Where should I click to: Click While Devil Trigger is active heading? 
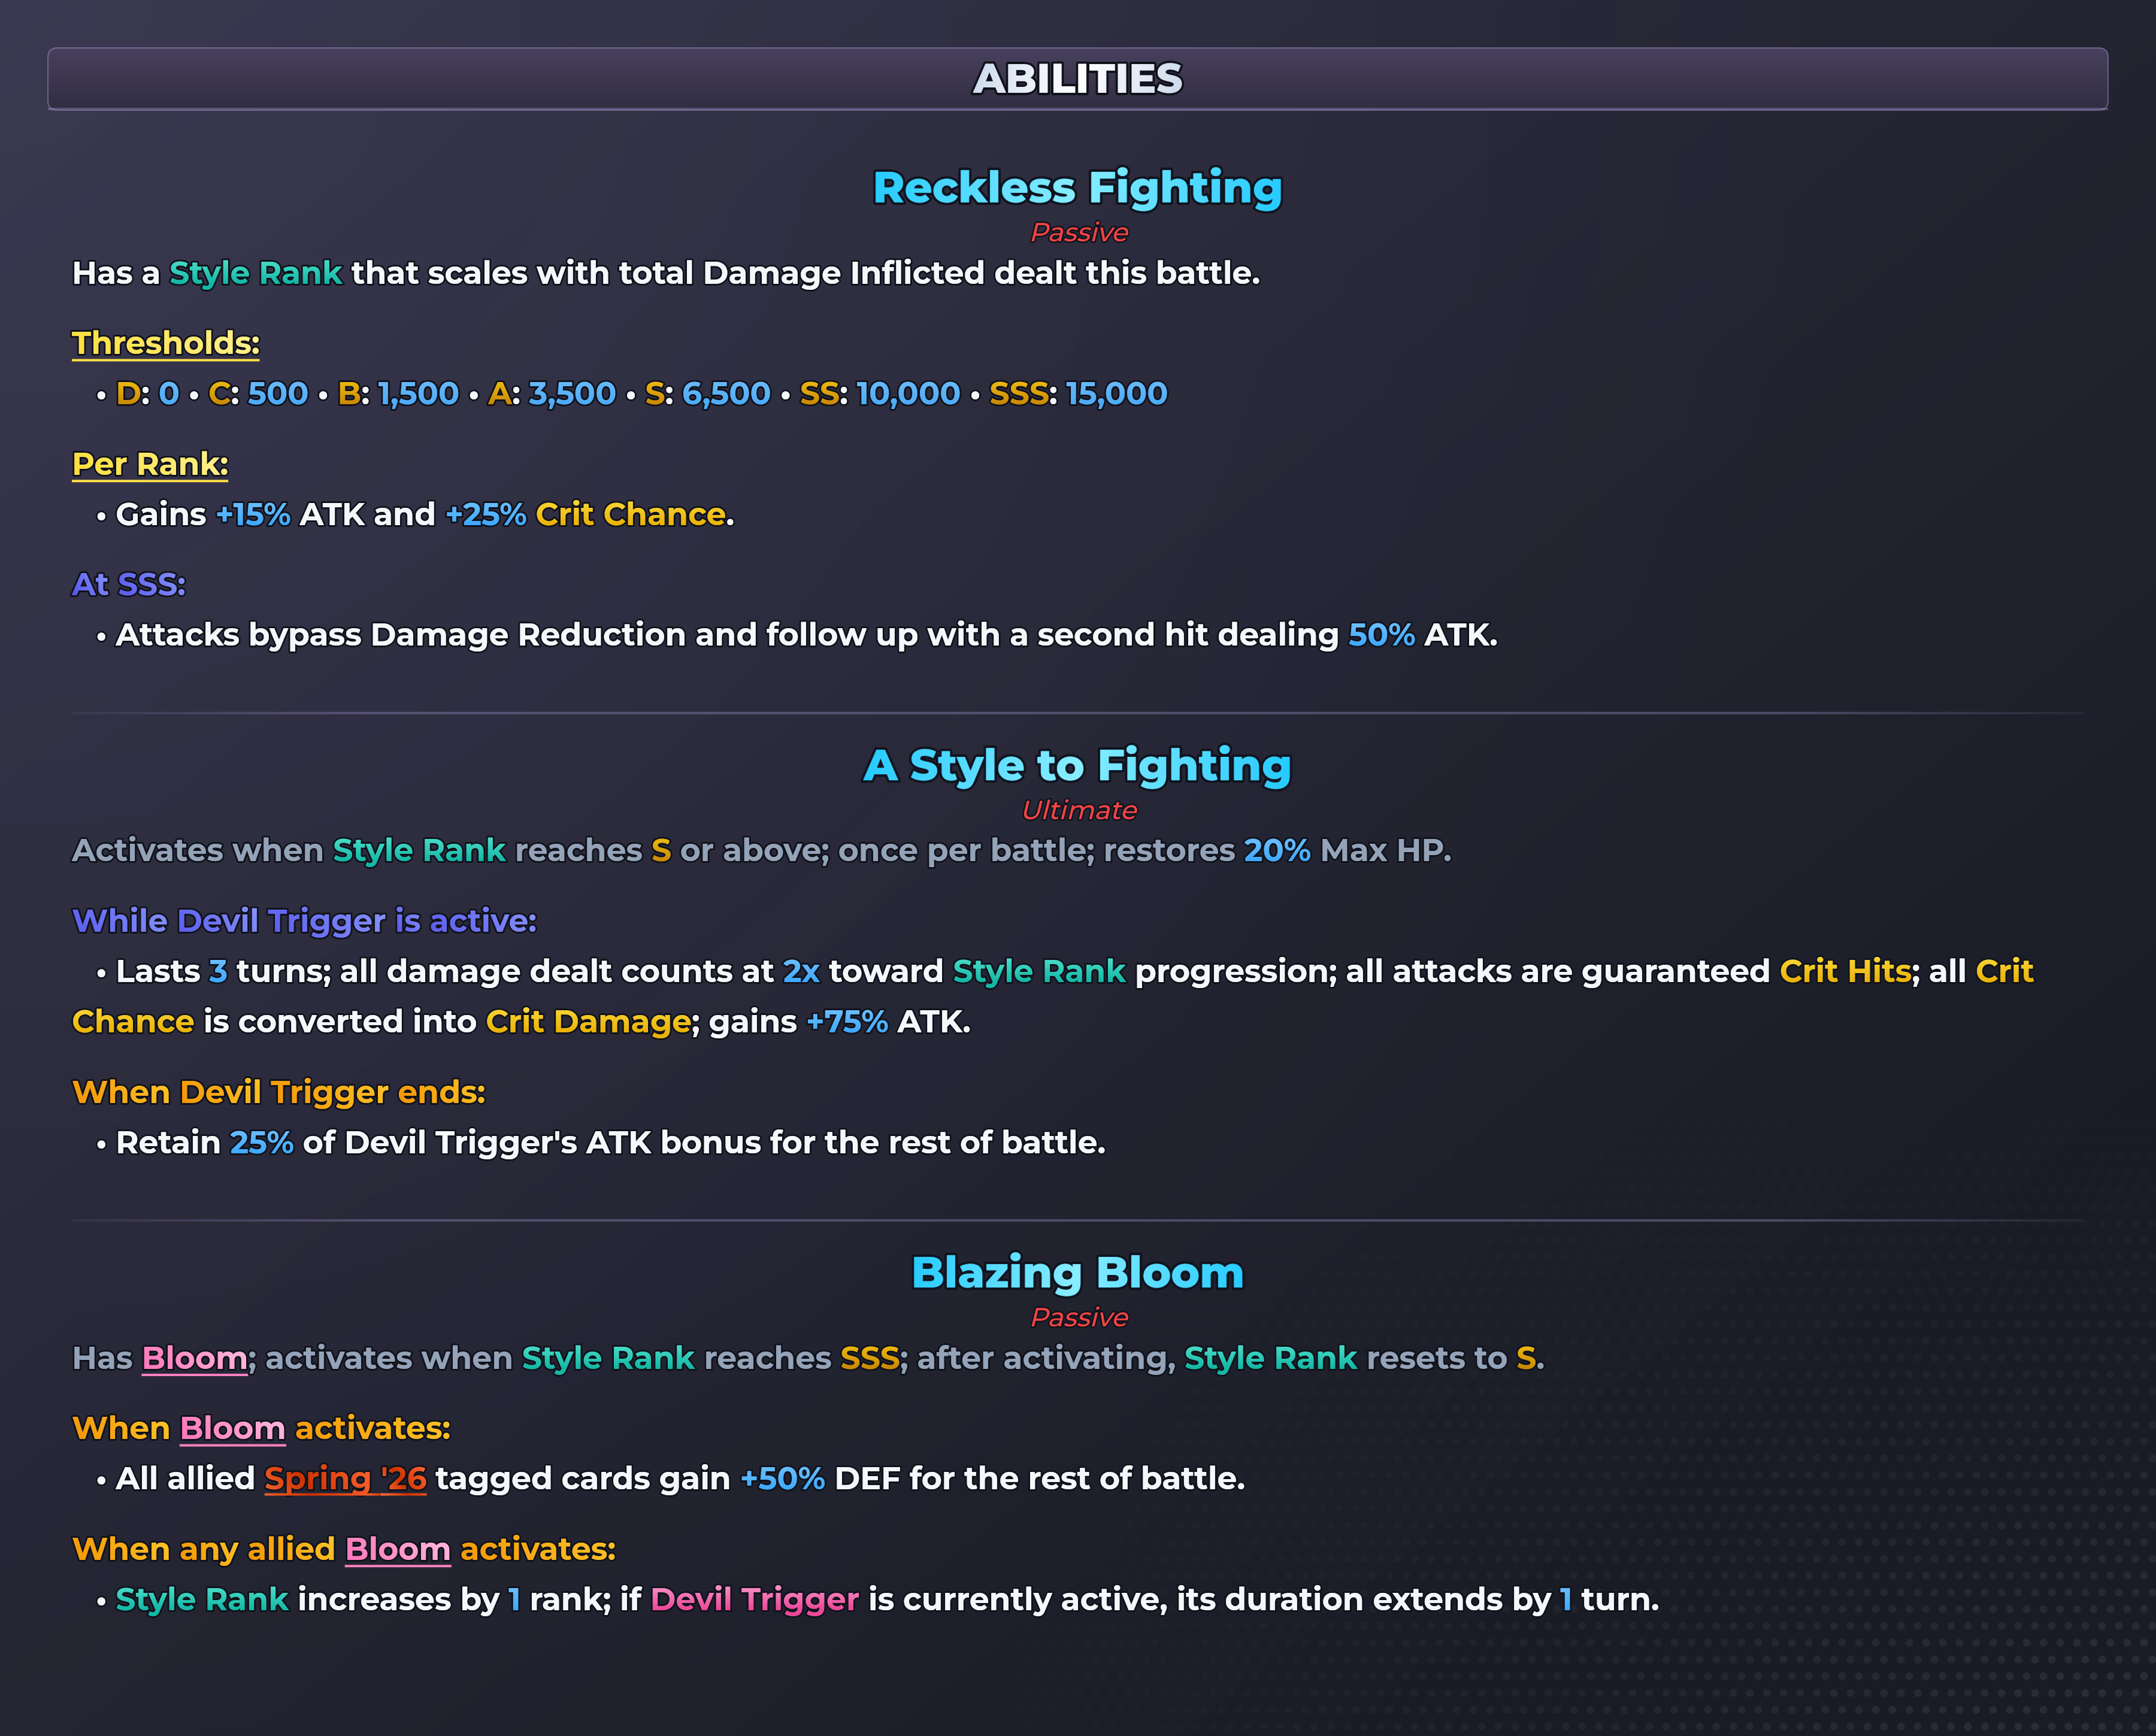[x=304, y=921]
